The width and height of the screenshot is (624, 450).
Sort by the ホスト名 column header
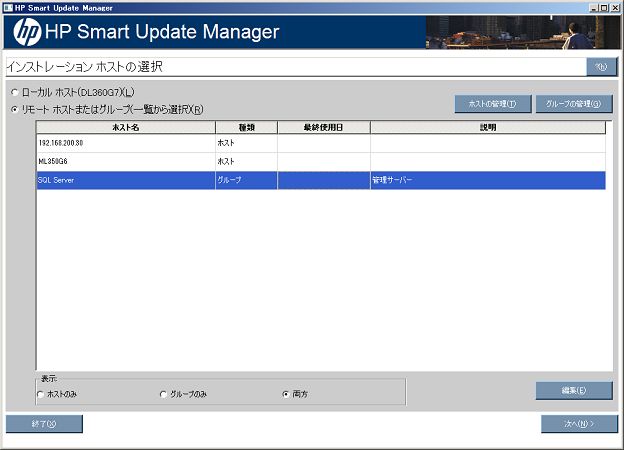coord(126,128)
